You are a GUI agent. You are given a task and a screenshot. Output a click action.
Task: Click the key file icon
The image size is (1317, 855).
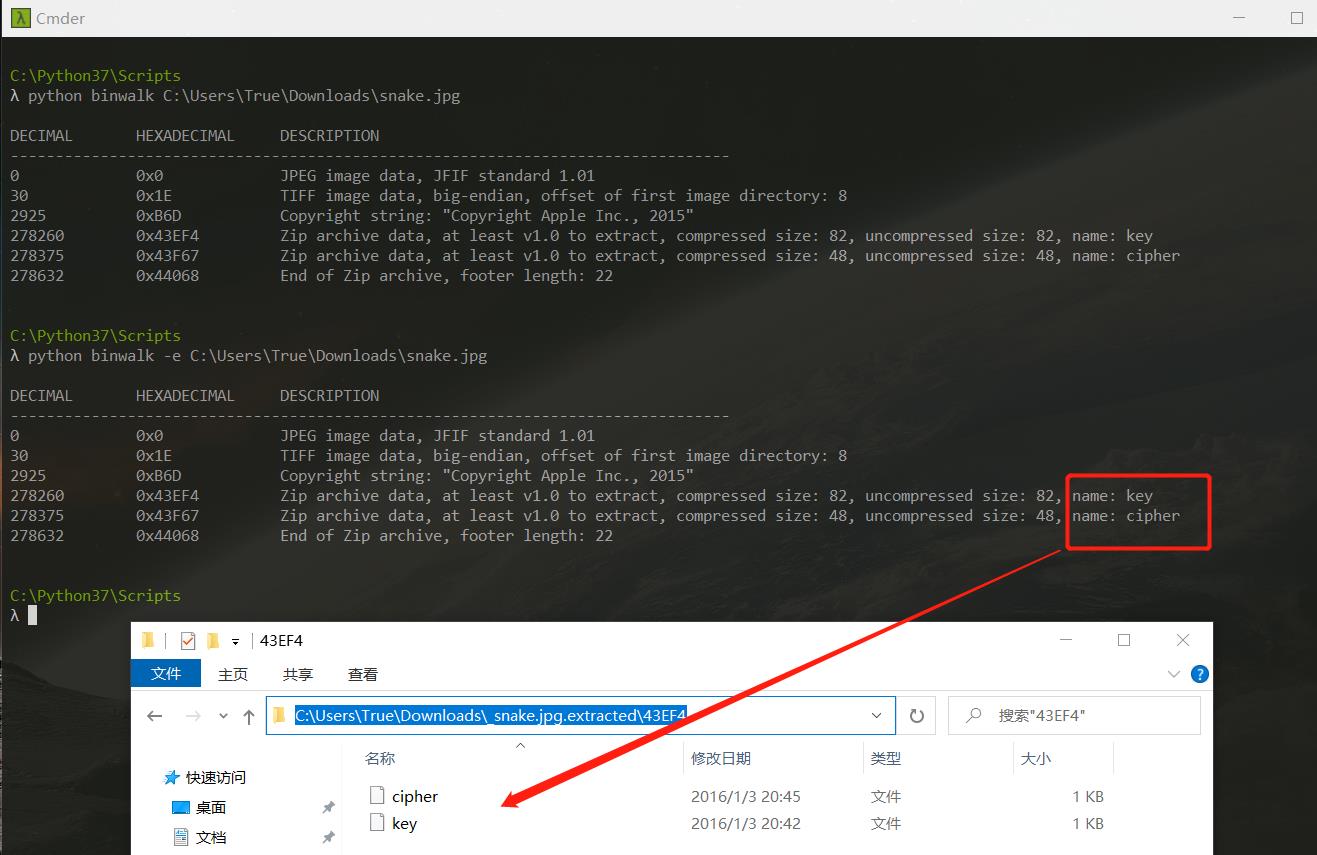point(377,823)
